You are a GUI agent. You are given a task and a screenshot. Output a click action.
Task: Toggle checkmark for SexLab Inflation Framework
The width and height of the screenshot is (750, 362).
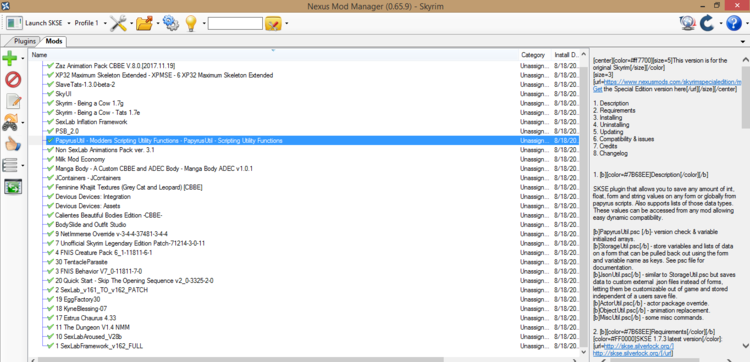click(x=51, y=122)
